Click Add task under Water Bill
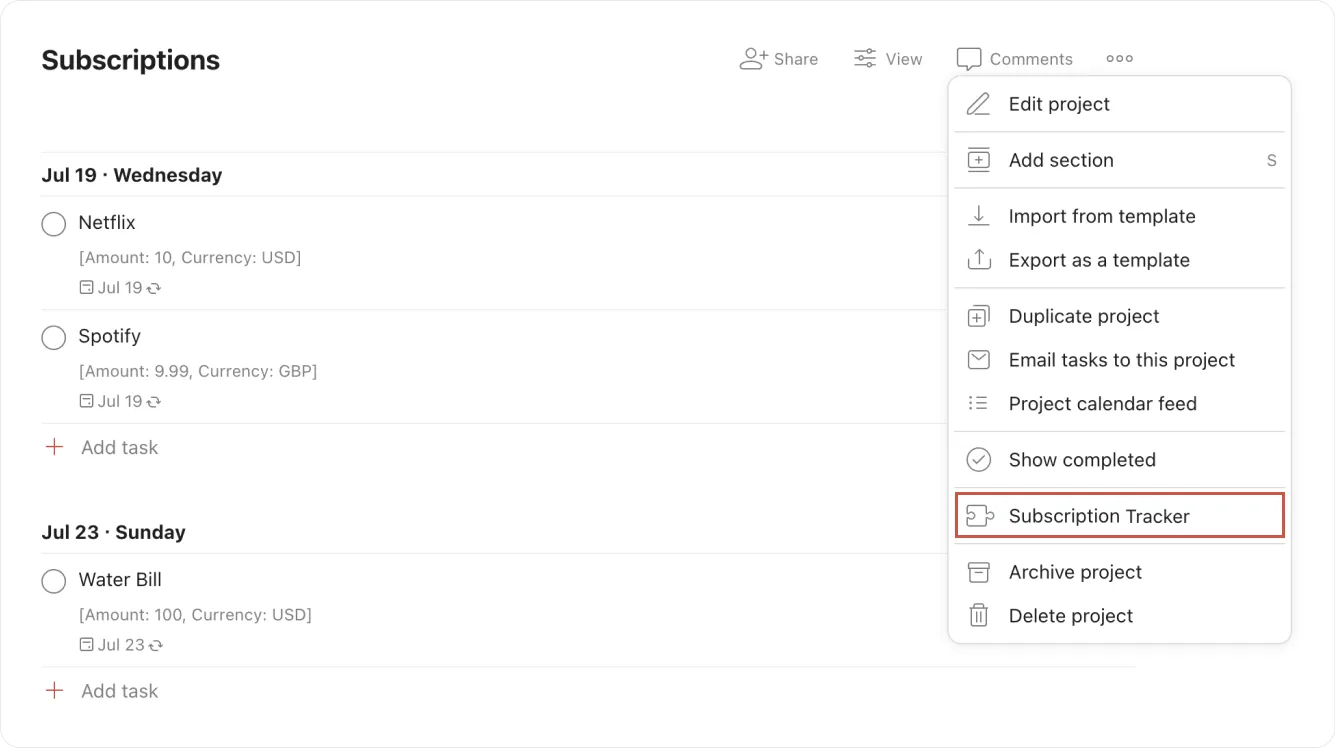This screenshot has height=748, width=1335. 119,690
